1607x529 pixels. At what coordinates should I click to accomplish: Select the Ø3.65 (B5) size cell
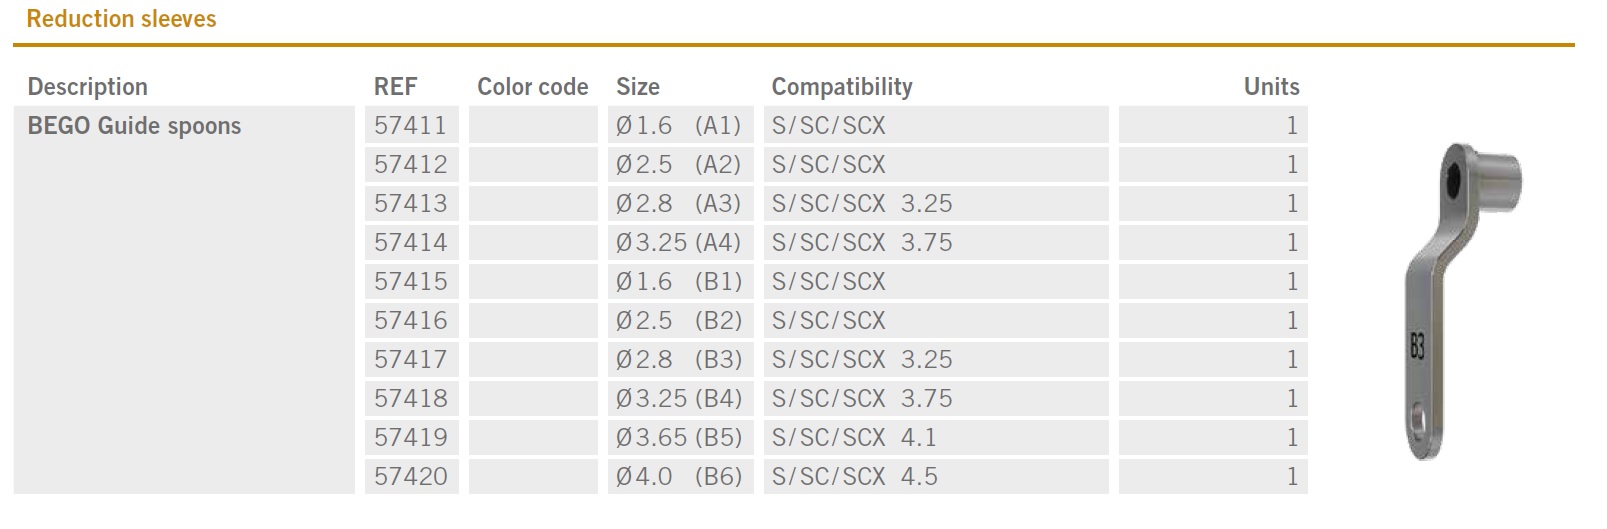tap(678, 438)
